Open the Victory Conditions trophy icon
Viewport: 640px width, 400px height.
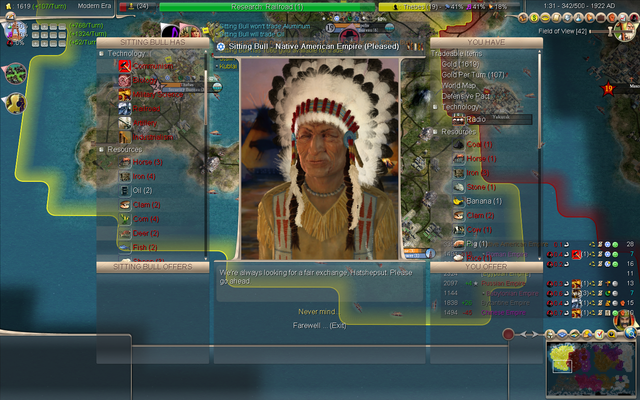tap(612, 18)
